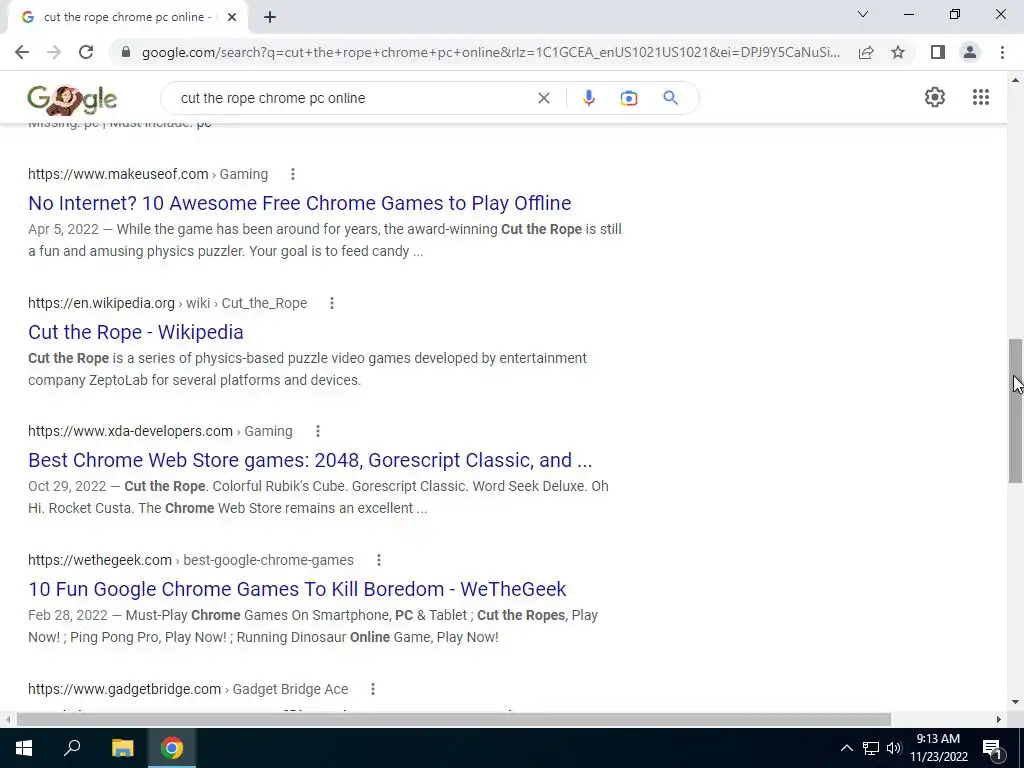Open the taskbar clock showing 9:13 AM
The width and height of the screenshot is (1024, 768).
pos(938,748)
